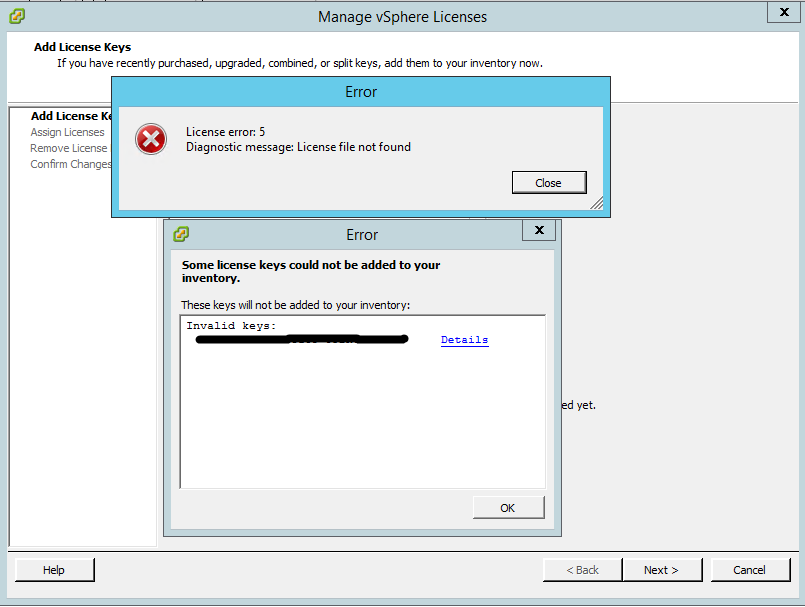Click the redacted license key entry

tap(302, 339)
